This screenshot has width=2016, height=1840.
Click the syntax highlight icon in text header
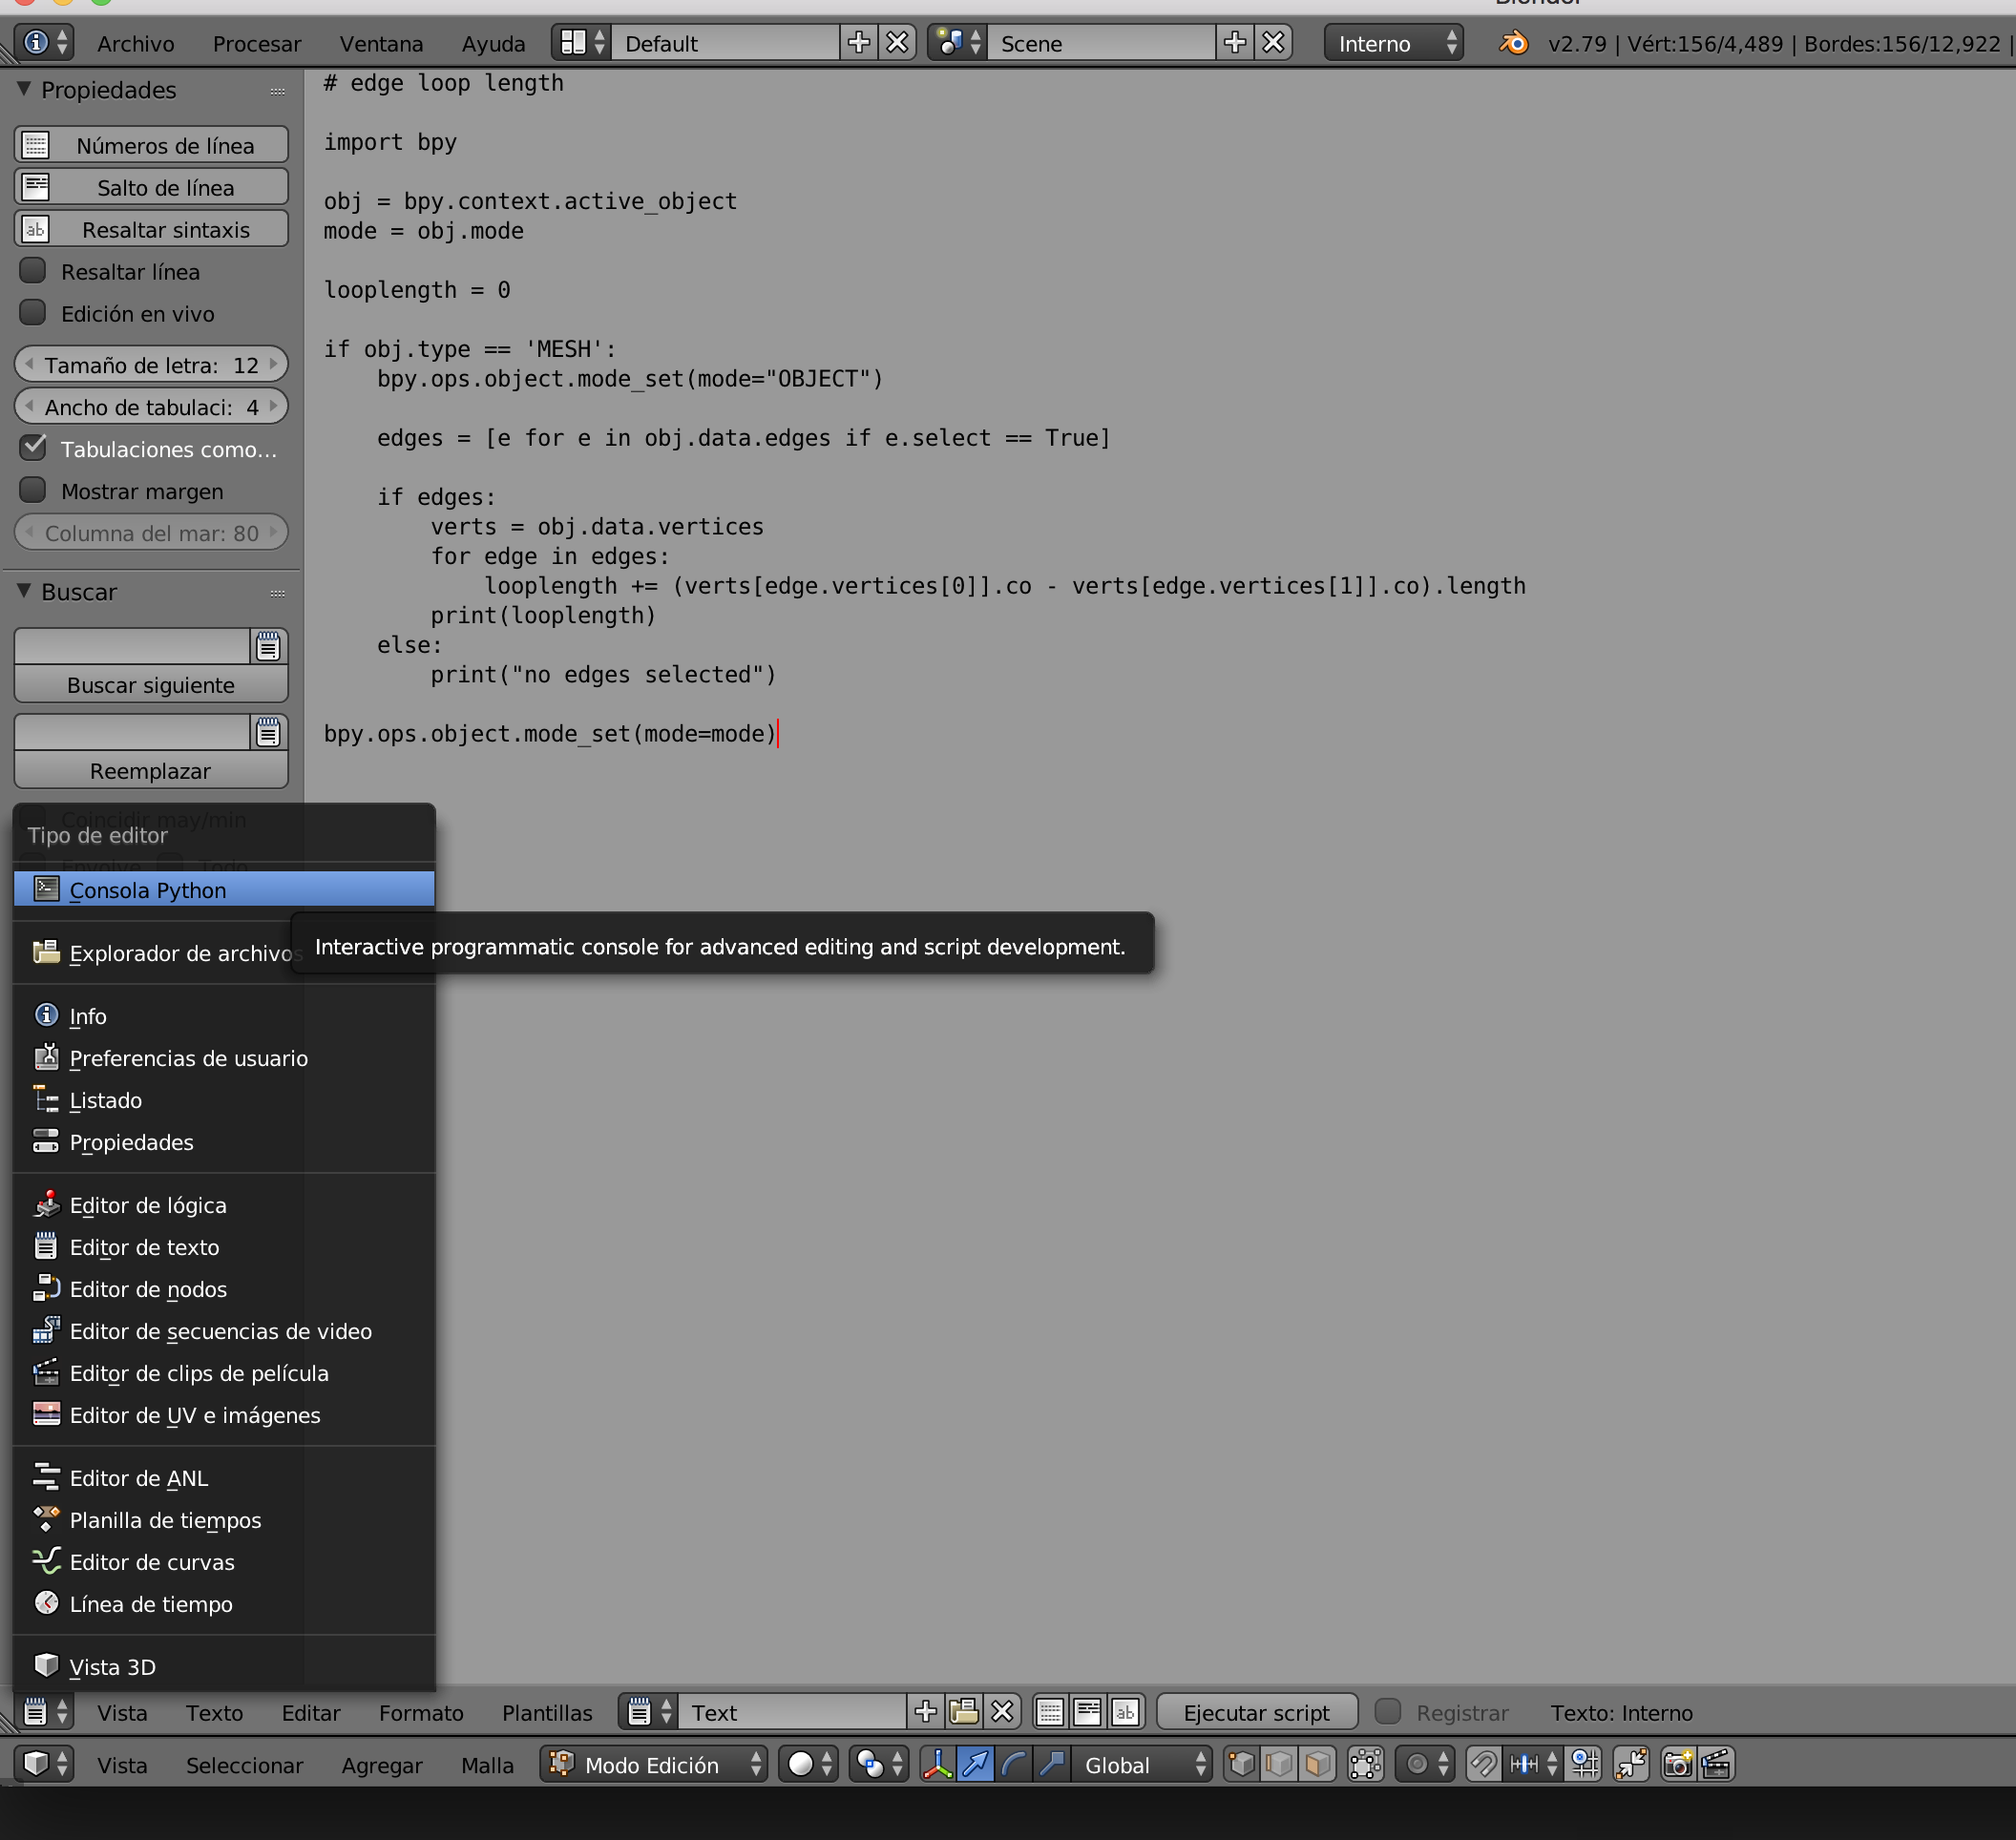(1125, 1712)
